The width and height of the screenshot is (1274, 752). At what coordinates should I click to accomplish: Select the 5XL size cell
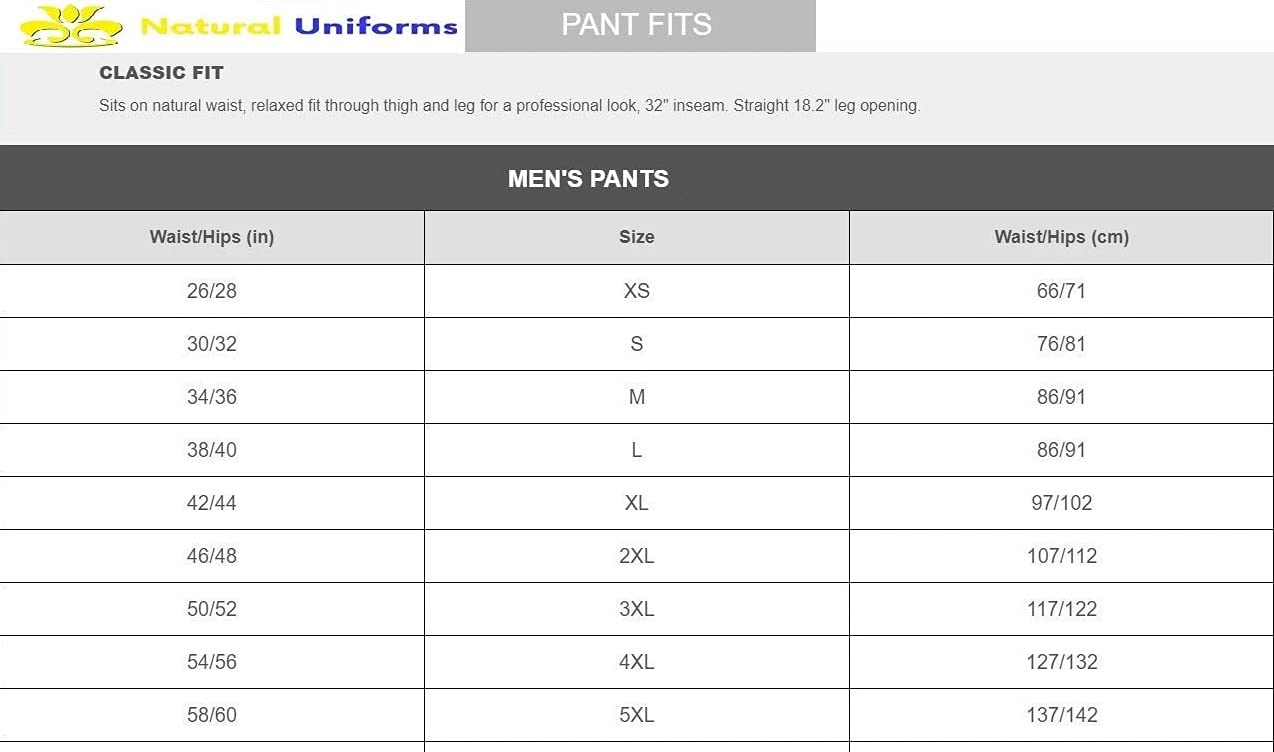click(x=636, y=715)
